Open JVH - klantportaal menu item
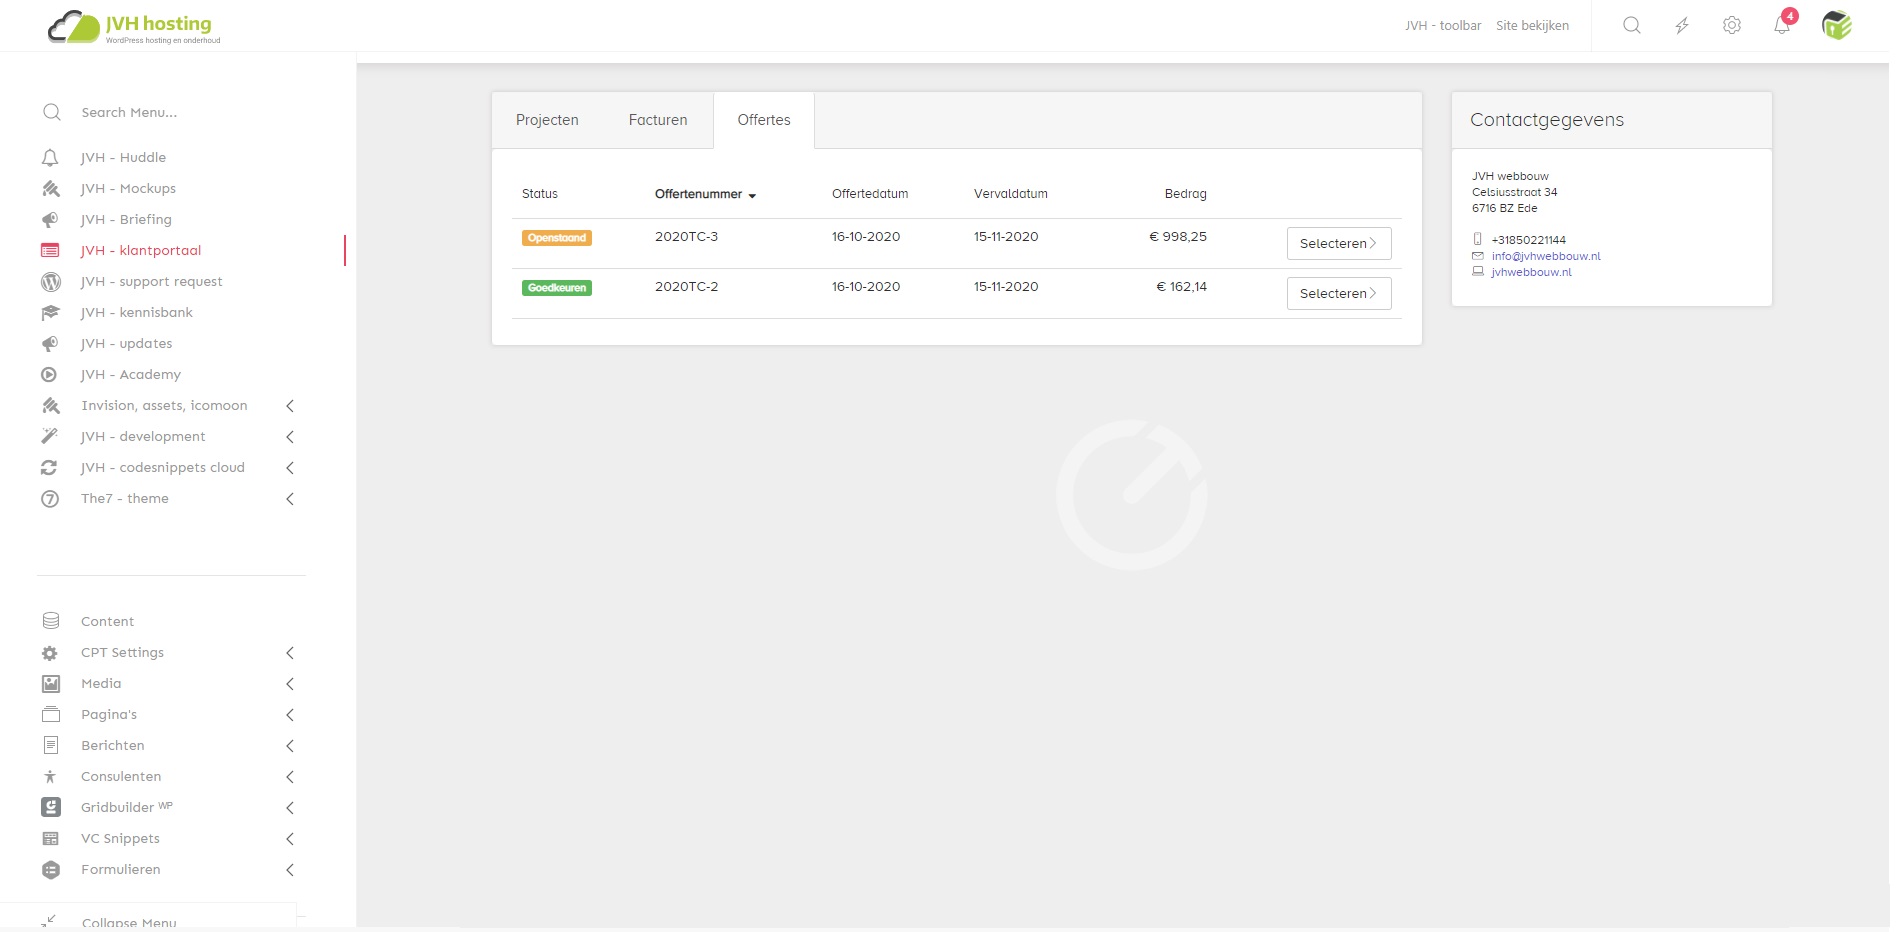The image size is (1902, 932). point(141,251)
